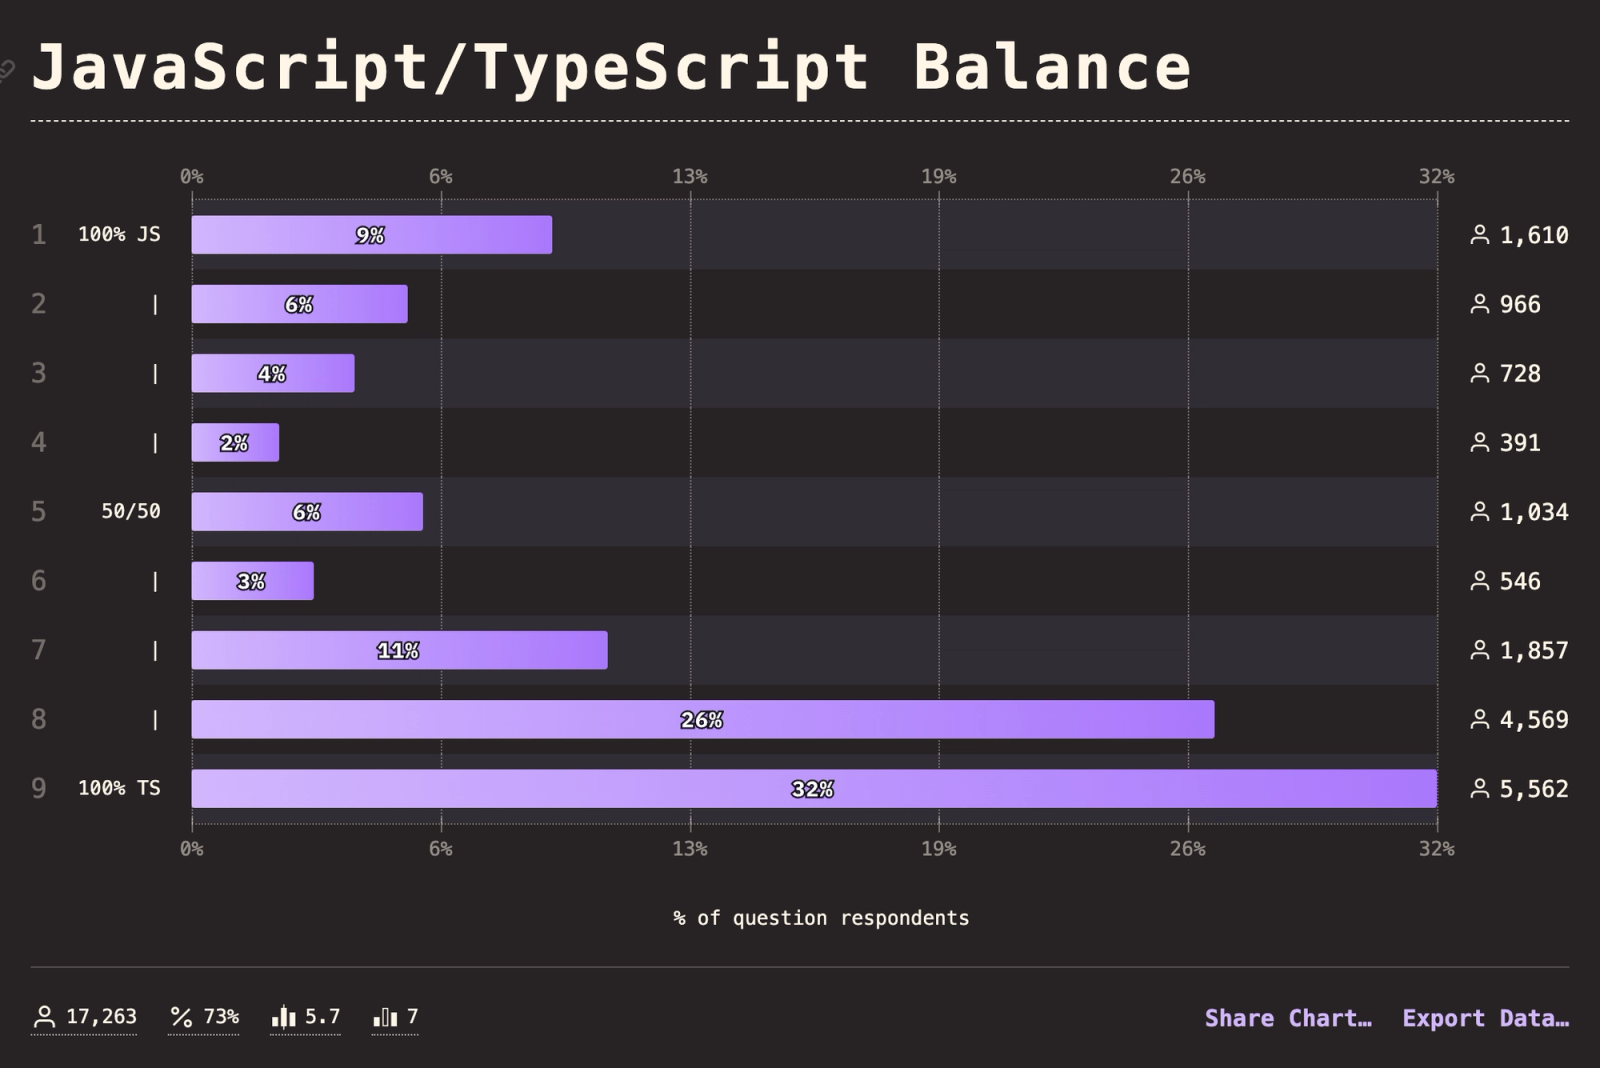Select the row 3 bar showing 4%

[273, 373]
